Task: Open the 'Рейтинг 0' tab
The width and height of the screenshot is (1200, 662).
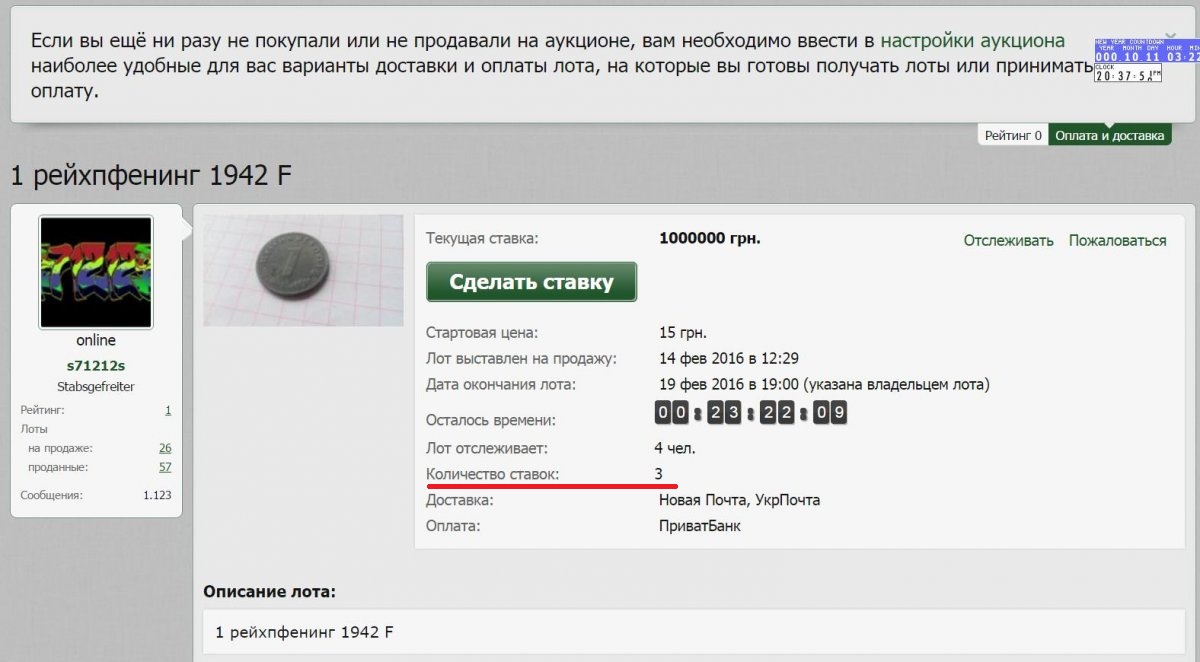Action: pos(1013,135)
